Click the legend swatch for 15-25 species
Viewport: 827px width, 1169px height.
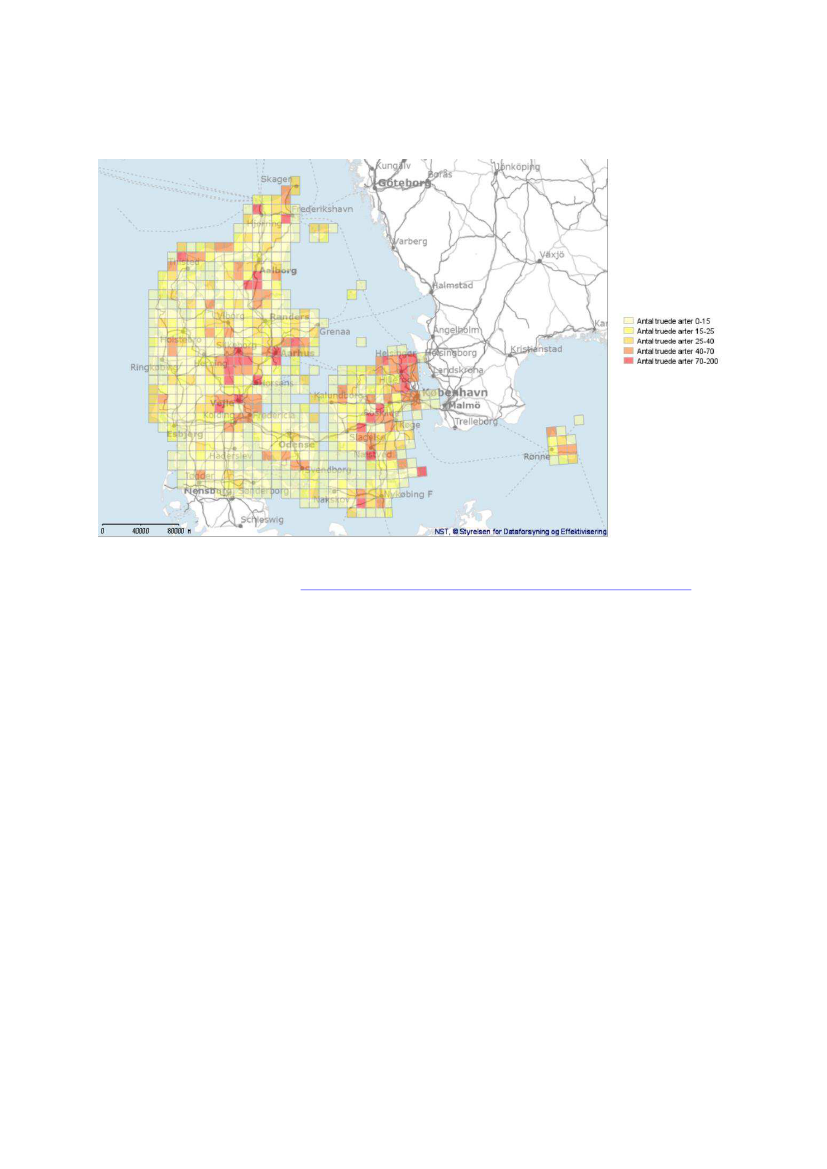pyautogui.click(x=628, y=331)
